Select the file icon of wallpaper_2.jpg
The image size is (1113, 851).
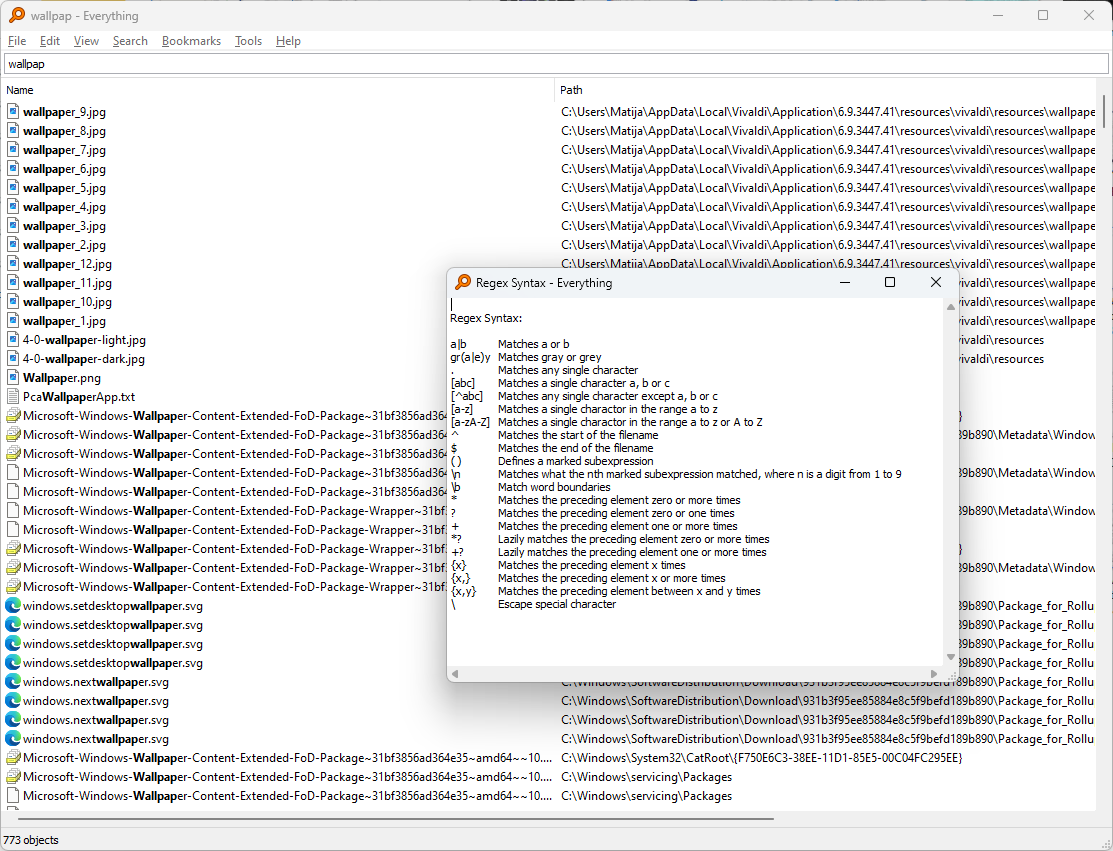[x=13, y=245]
